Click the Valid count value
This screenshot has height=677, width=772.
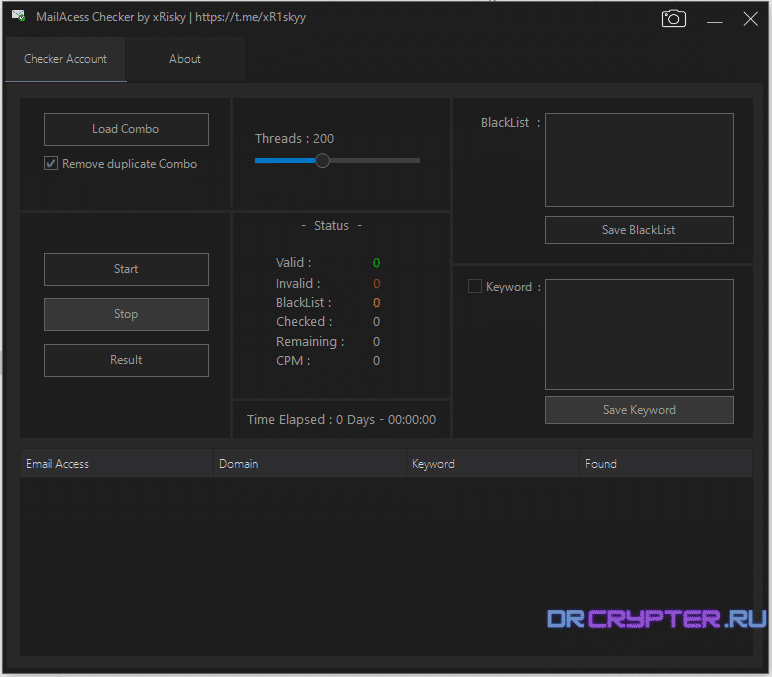pyautogui.click(x=377, y=263)
